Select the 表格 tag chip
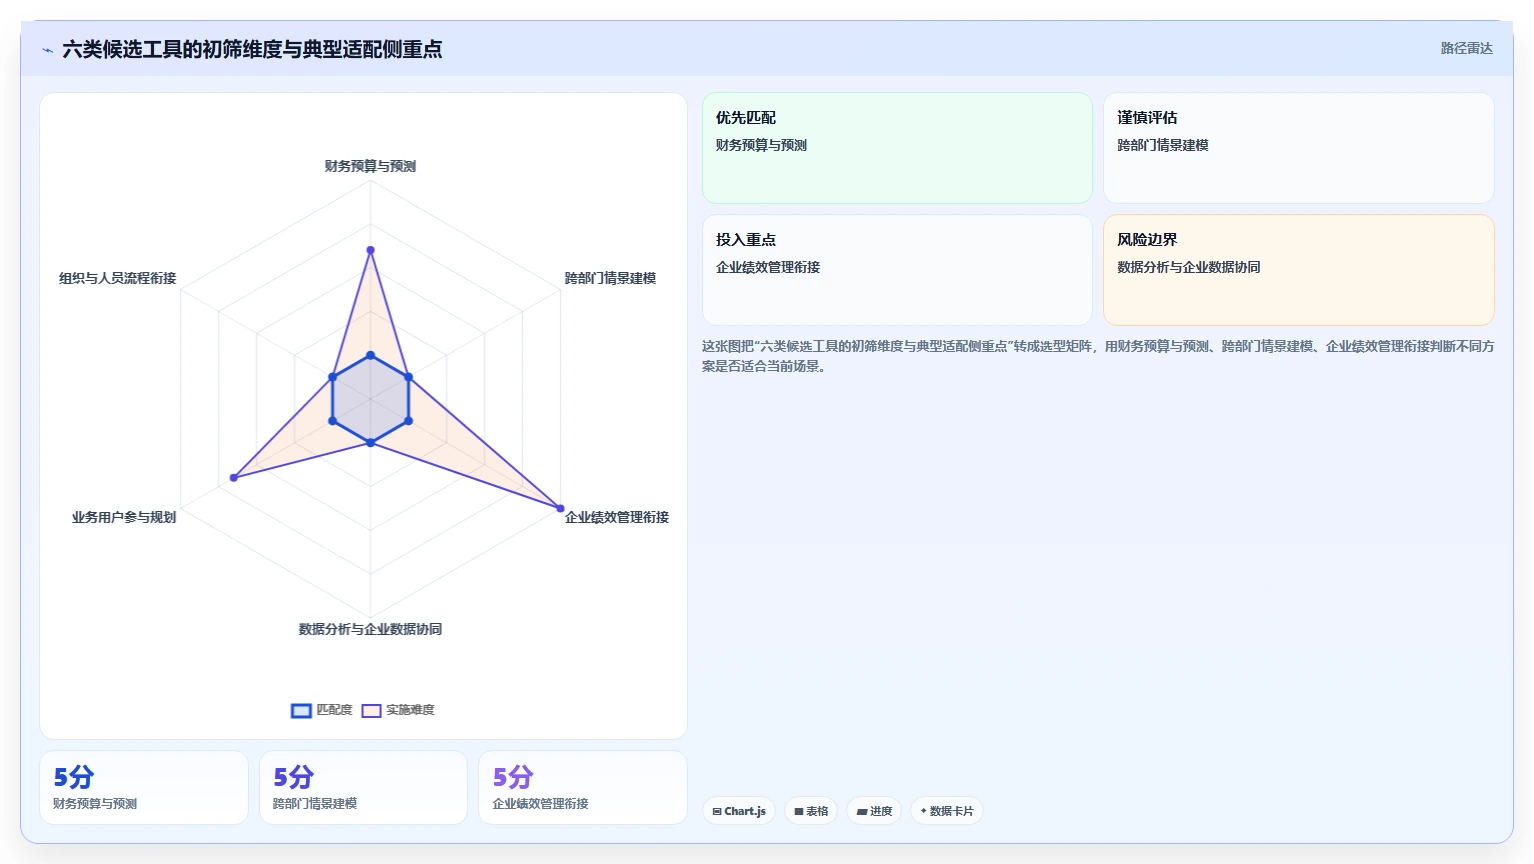The width and height of the screenshot is (1534, 864). point(811,811)
